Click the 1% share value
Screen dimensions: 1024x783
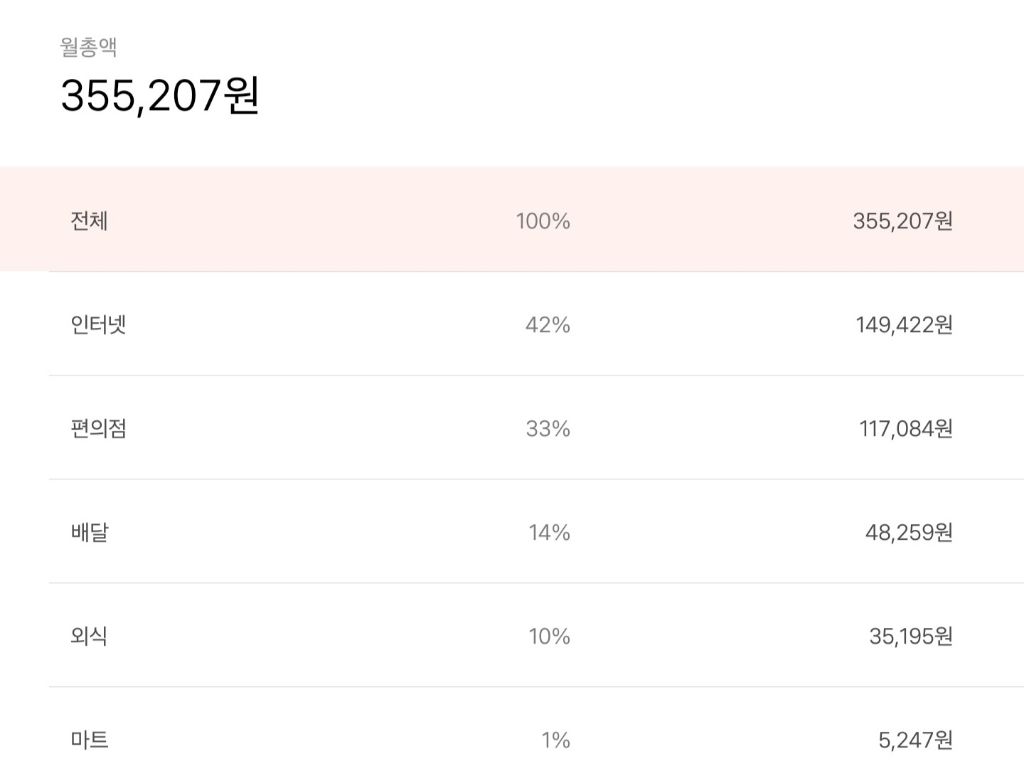[x=555, y=741]
